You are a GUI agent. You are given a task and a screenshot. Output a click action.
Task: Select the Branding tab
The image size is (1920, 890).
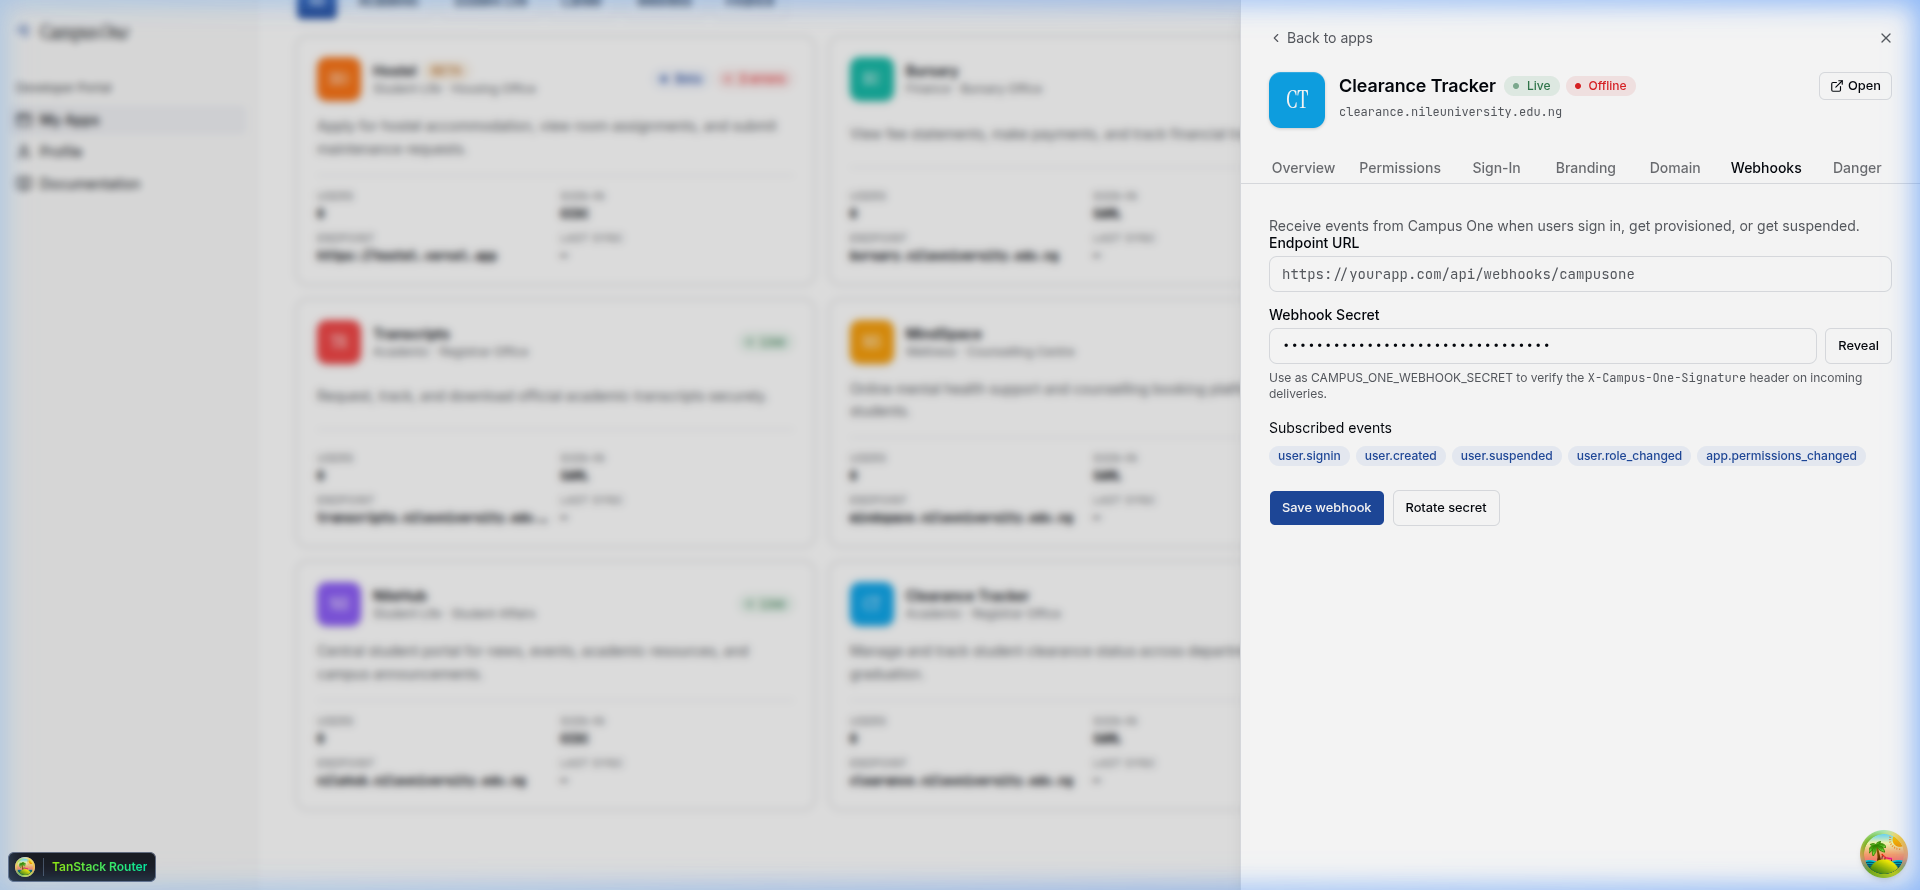(x=1585, y=168)
